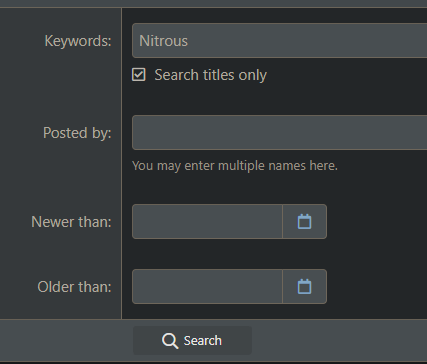Uncheck the Search titles only checkbox
Screen dimensions: 427x364
(x=139, y=75)
